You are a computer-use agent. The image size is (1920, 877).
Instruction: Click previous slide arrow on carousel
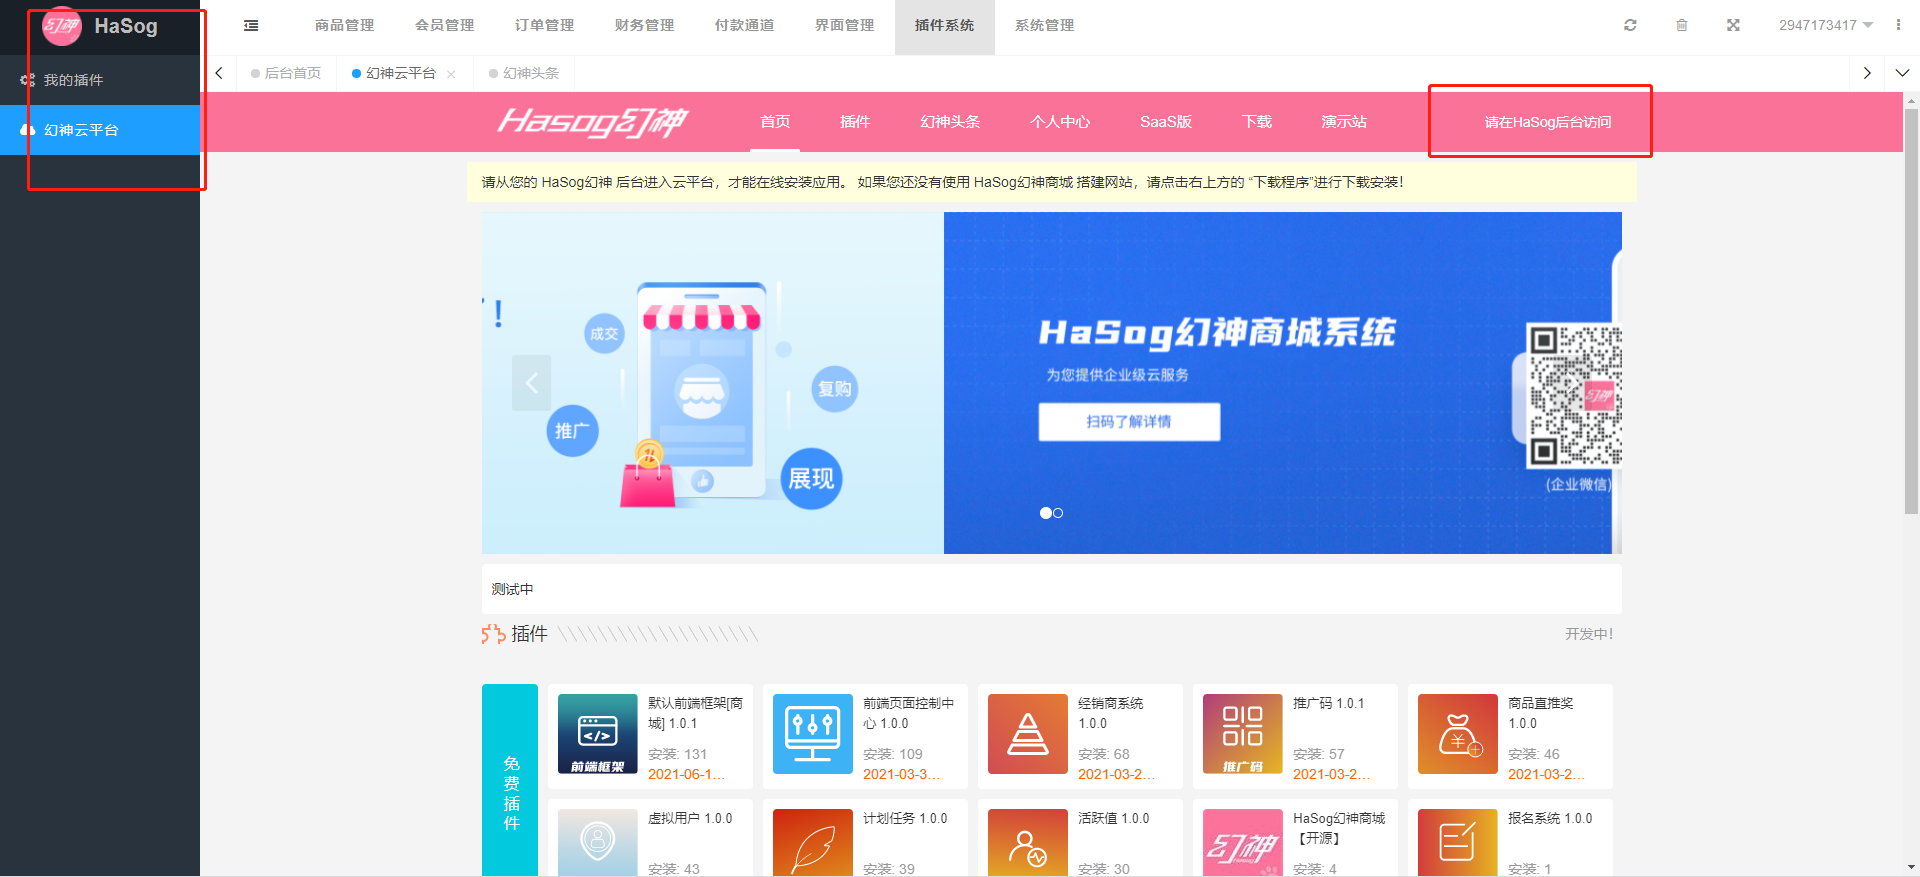532,383
